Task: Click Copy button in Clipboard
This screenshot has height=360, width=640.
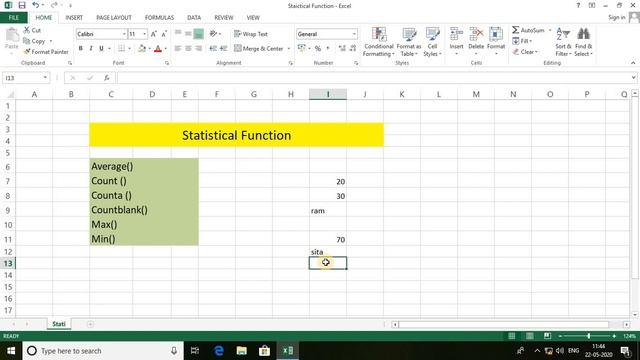Action: (35, 41)
